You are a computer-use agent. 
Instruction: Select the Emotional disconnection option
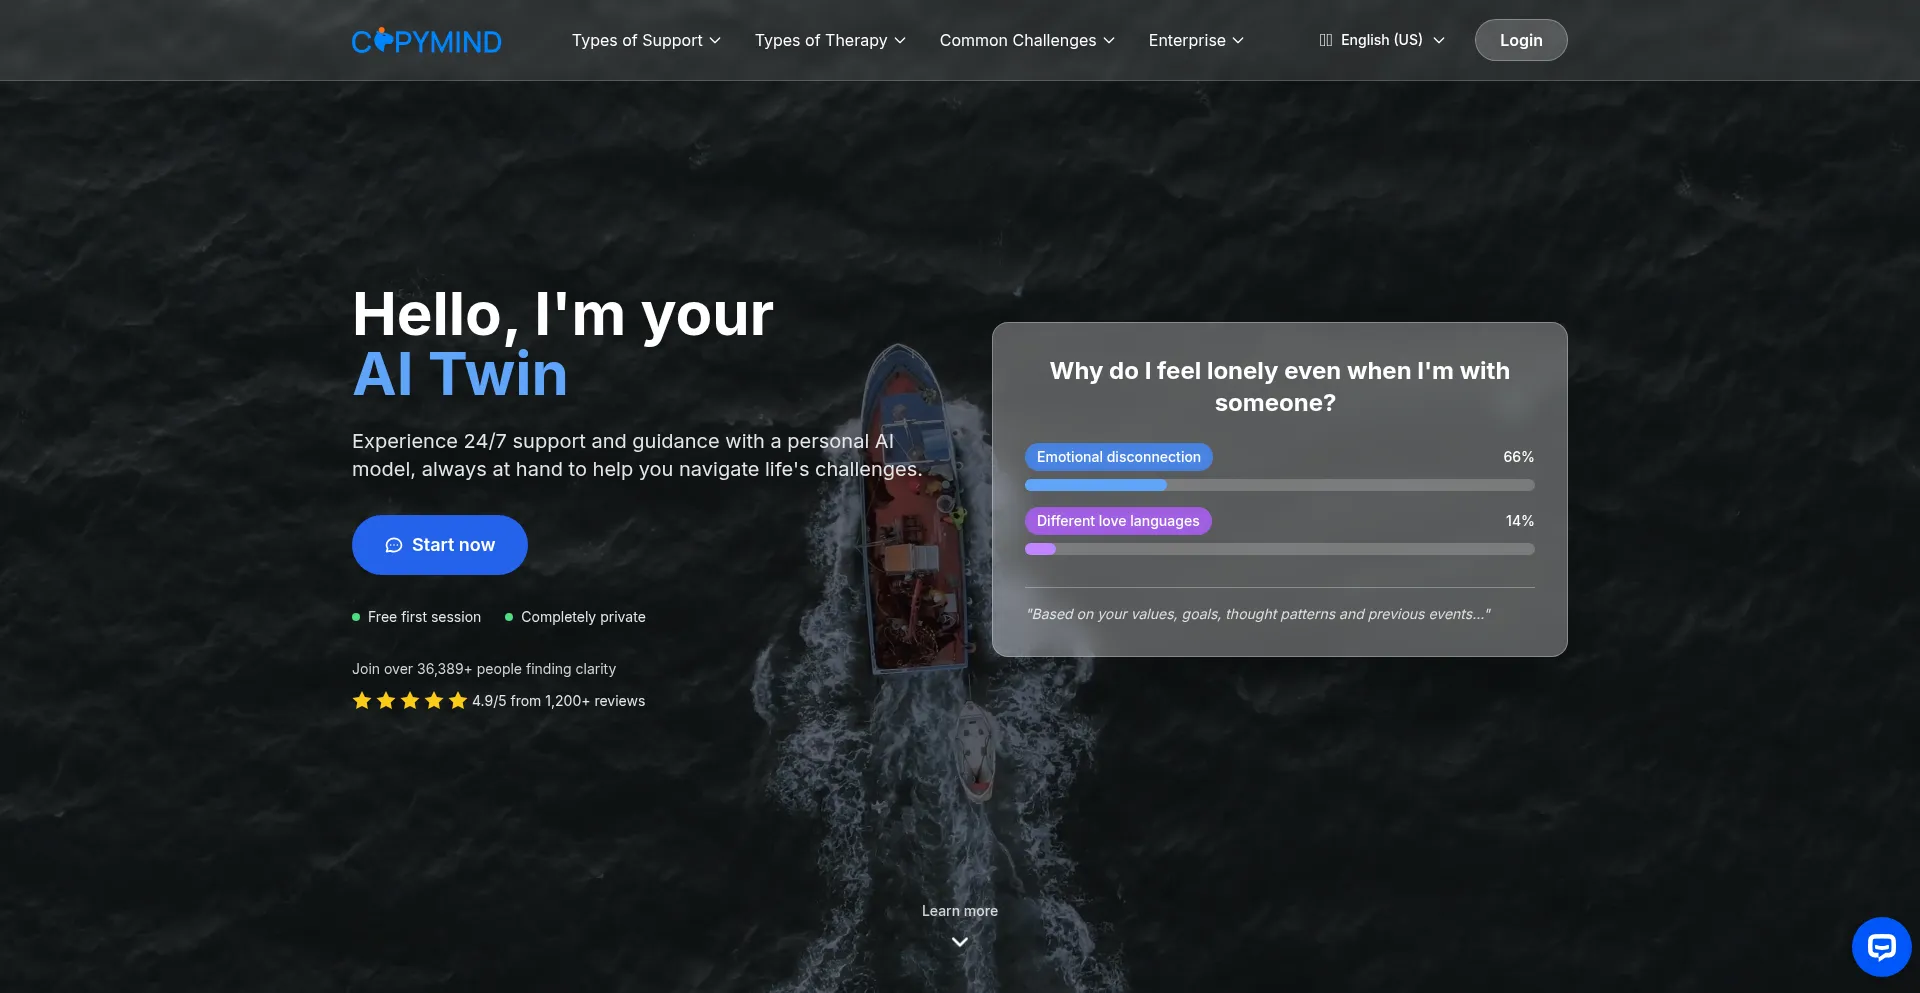click(x=1119, y=457)
